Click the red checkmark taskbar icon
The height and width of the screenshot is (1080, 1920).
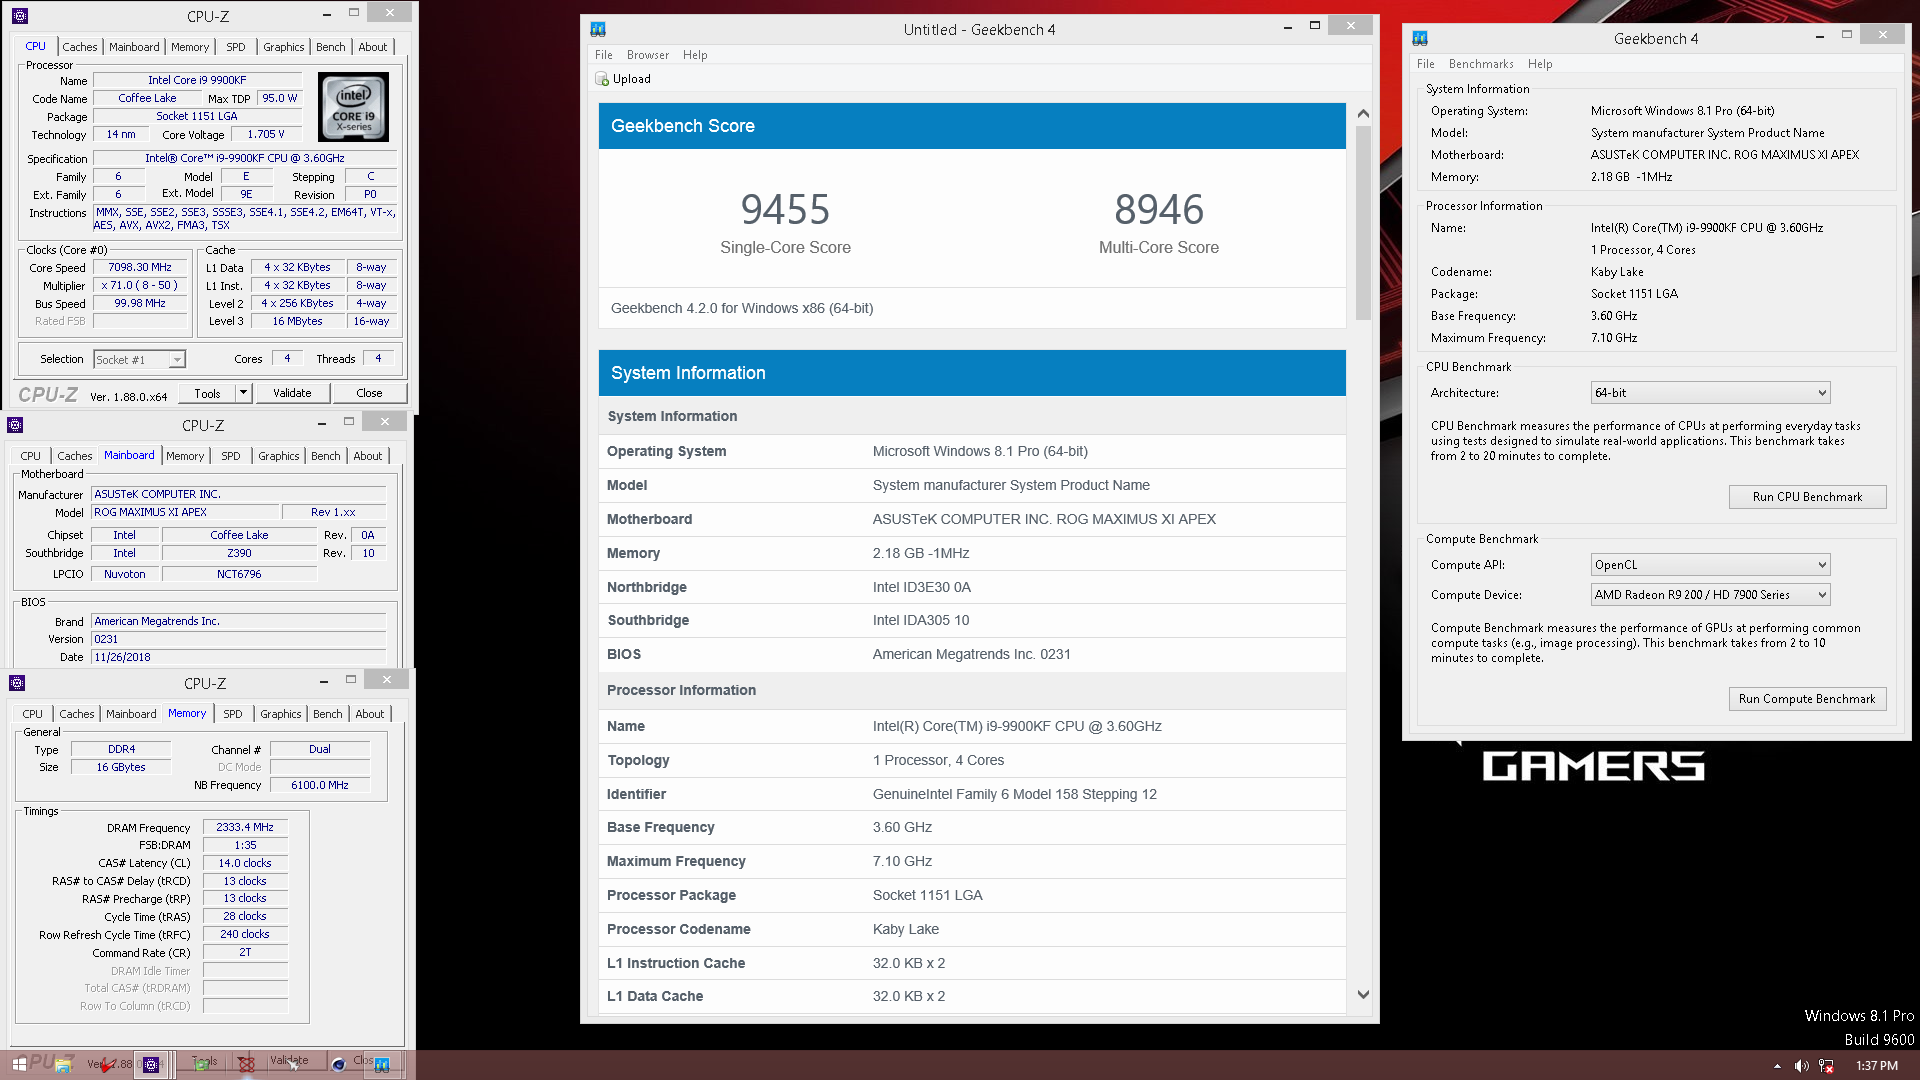coord(107,1065)
